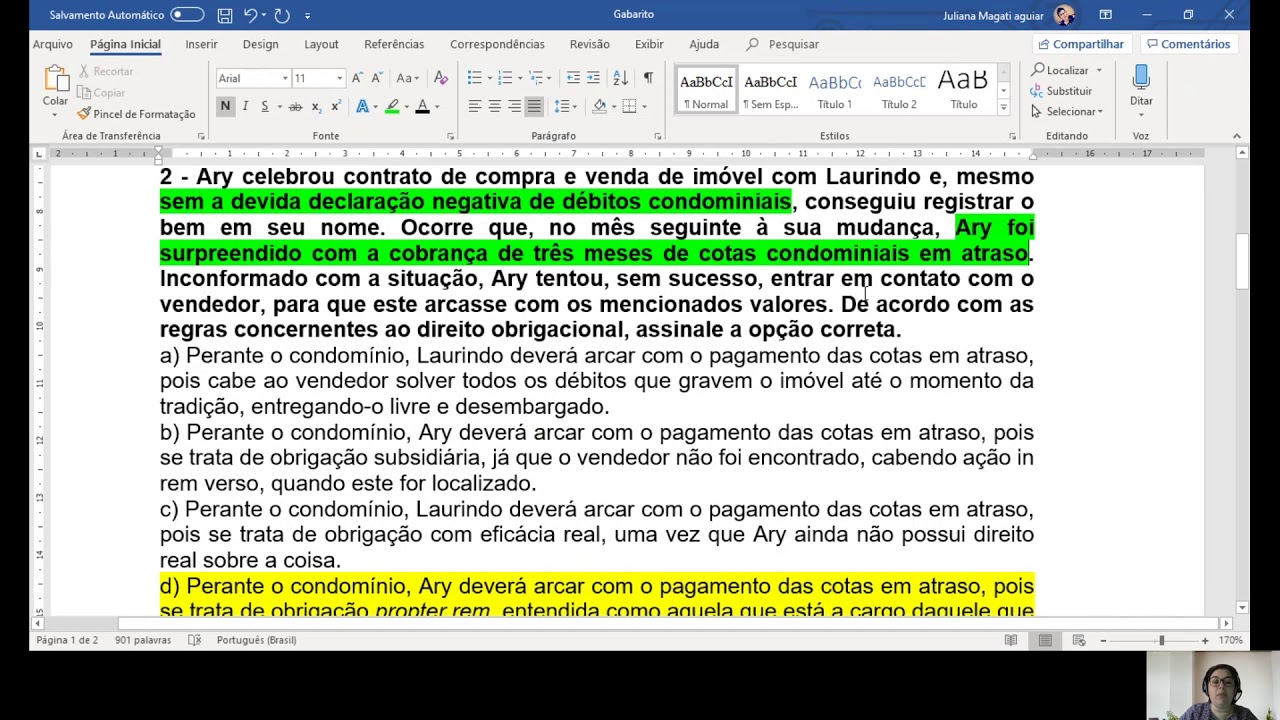Image resolution: width=1280 pixels, height=720 pixels.
Task: Toggle italic (I) formatting
Action: pos(245,106)
